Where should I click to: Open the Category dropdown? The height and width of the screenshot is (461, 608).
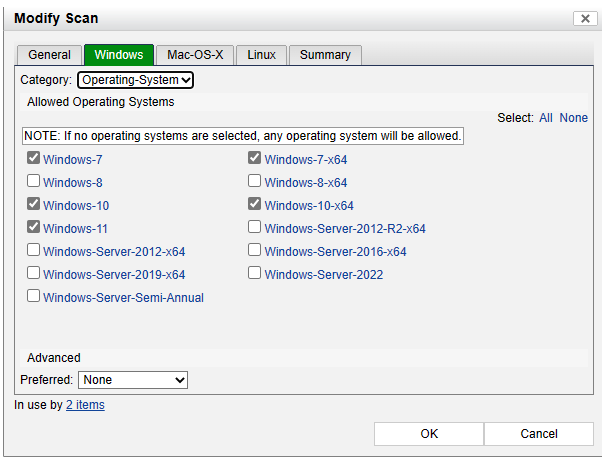tap(135, 80)
